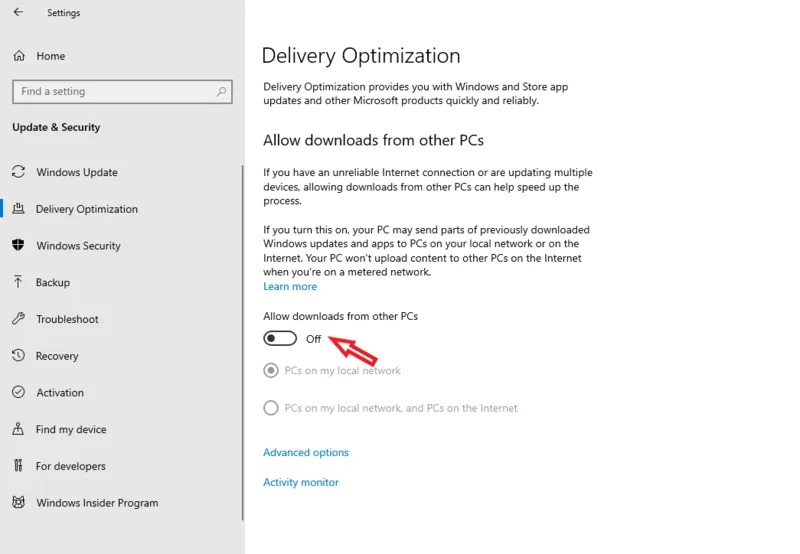Open Troubleshoot settings page
Viewport: 800px width, 554px height.
pos(67,319)
